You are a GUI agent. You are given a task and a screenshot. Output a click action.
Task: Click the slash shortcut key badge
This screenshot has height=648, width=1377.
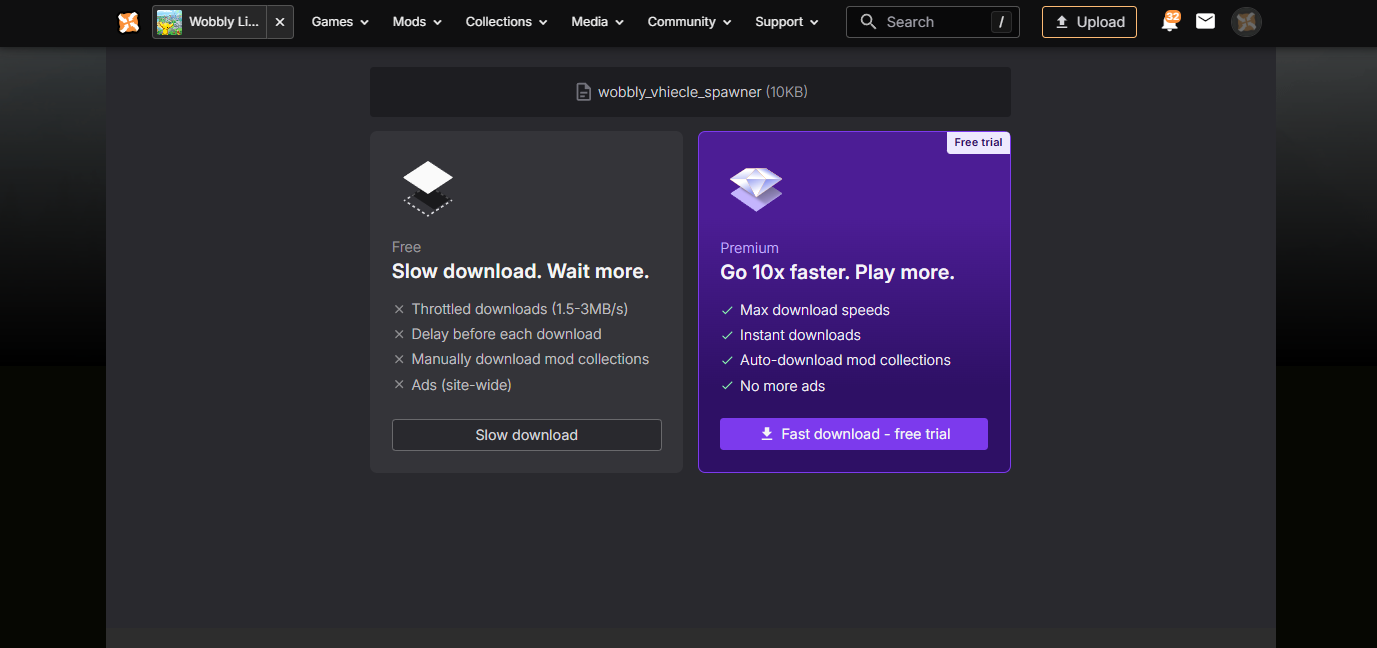1000,22
